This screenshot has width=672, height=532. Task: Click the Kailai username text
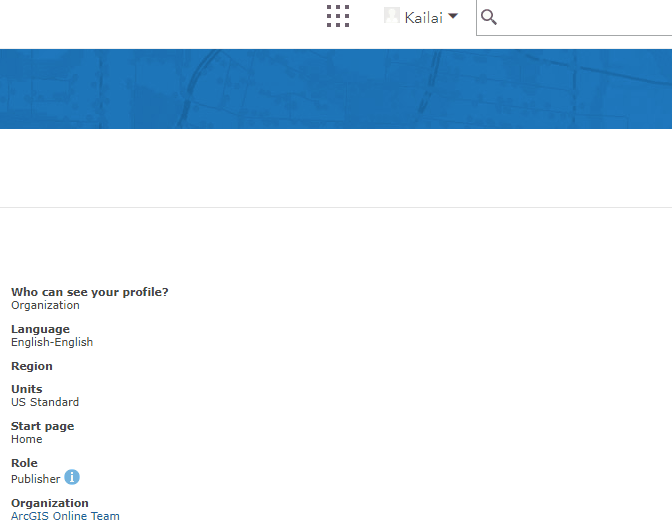click(423, 18)
